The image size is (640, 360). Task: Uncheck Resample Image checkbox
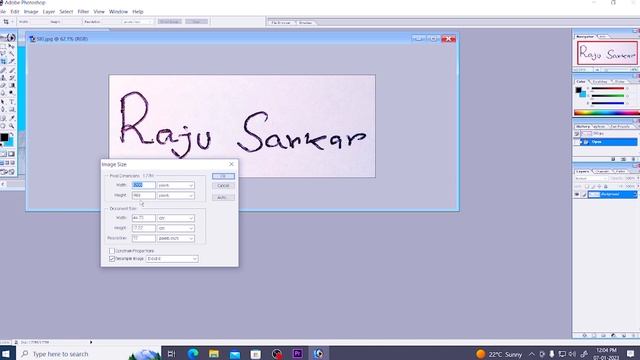(112, 259)
